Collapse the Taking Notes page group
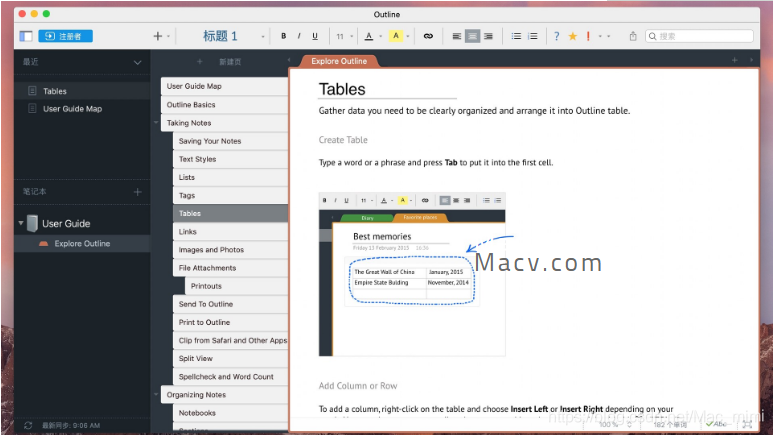Image resolution: width=774 pixels, height=435 pixels. [x=156, y=122]
